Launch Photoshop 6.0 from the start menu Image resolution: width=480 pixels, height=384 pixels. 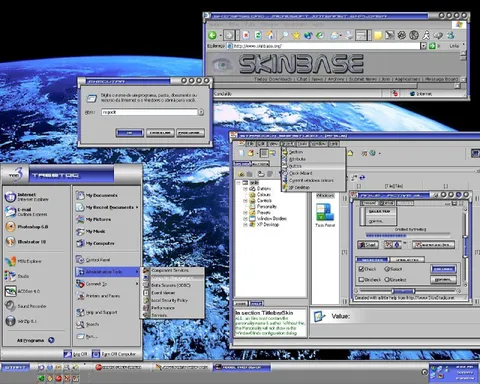(x=27, y=227)
